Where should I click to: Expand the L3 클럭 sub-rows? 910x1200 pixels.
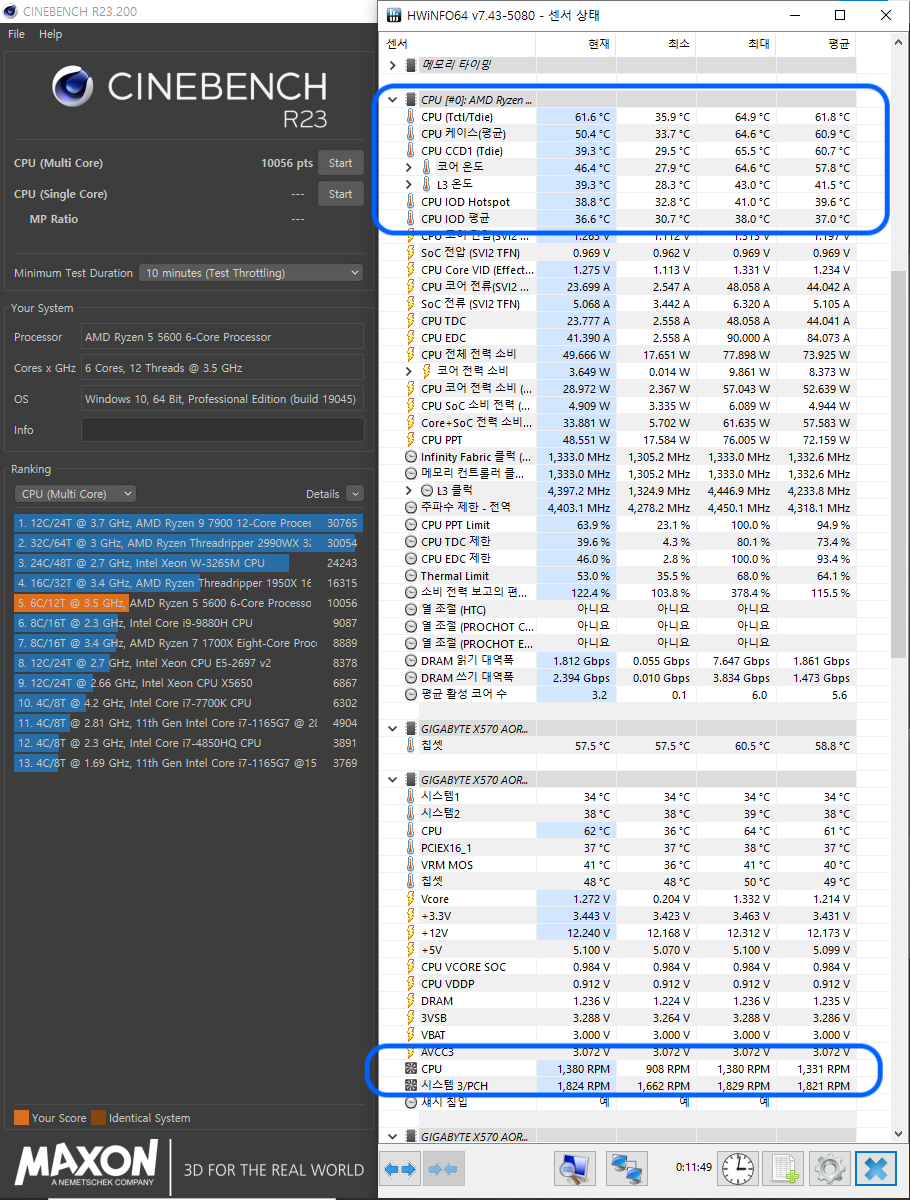[x=409, y=491]
